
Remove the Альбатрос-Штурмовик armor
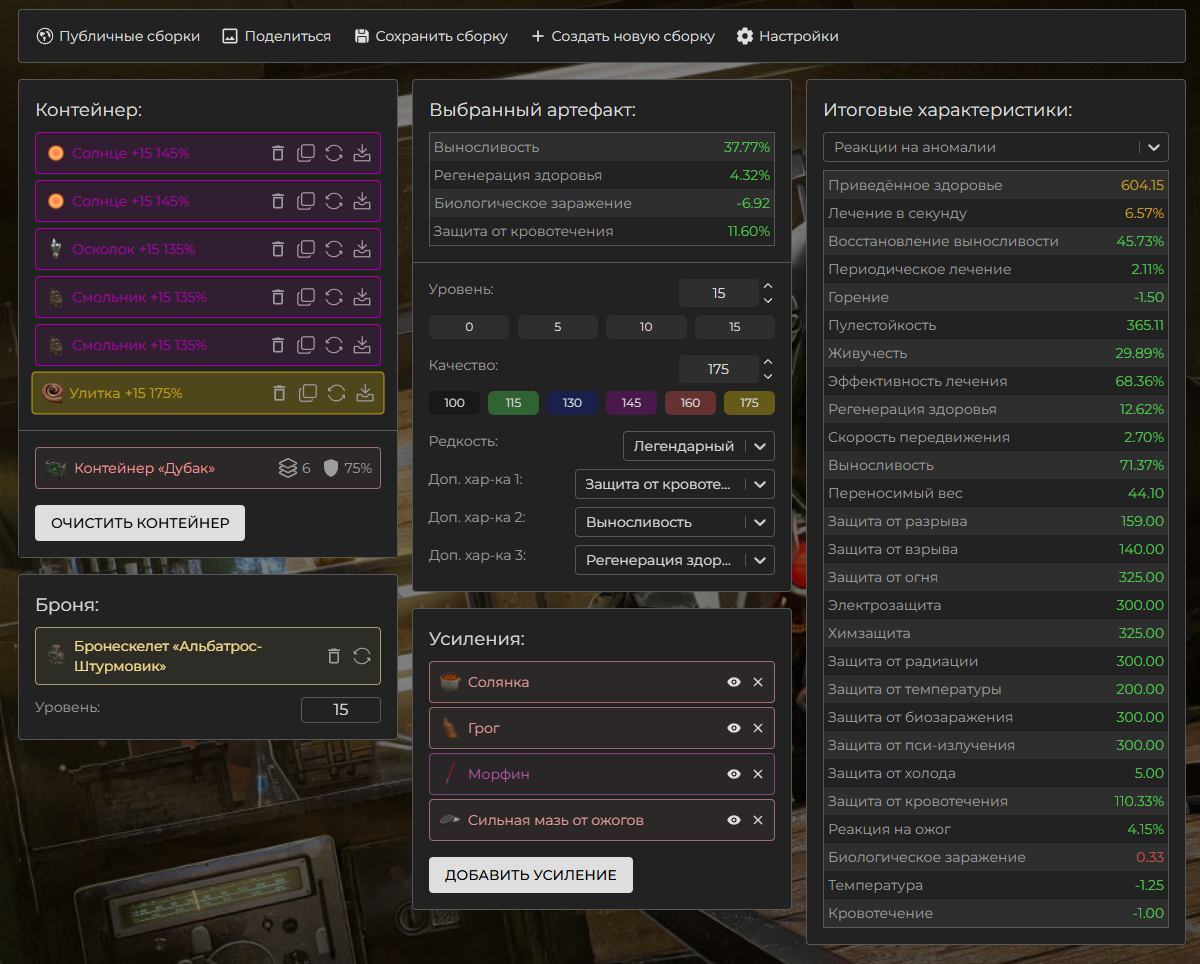point(334,656)
